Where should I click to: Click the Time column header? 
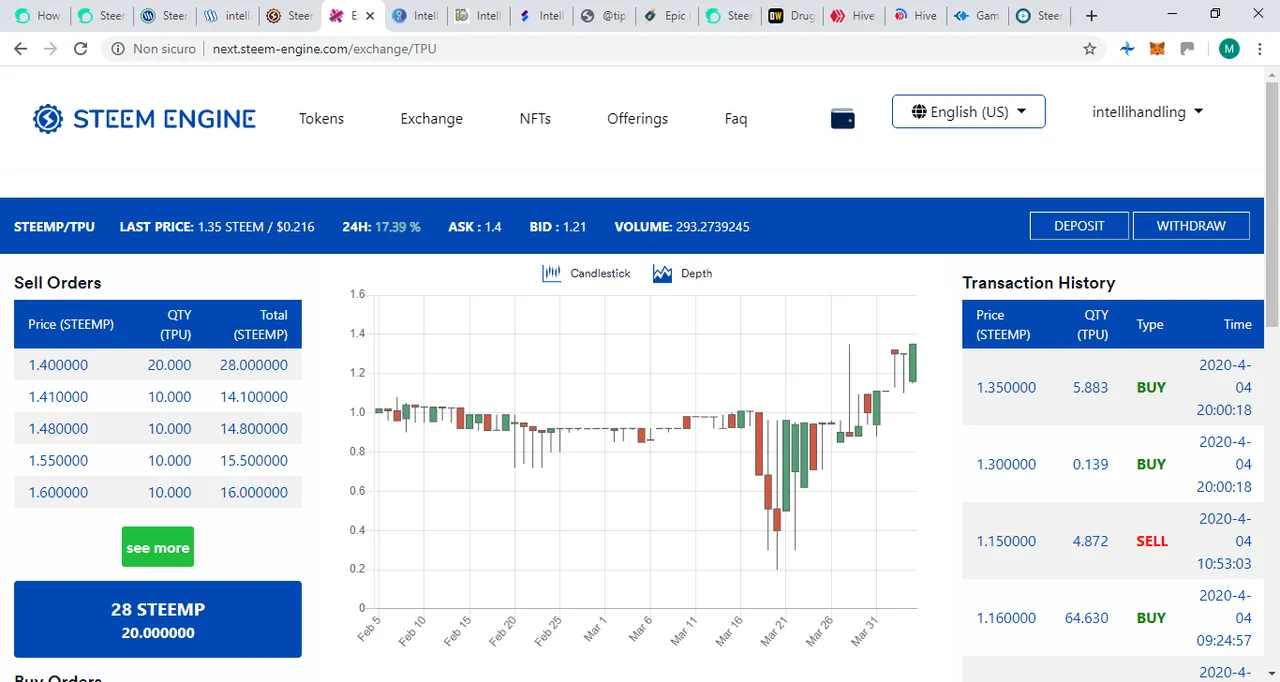coord(1238,324)
